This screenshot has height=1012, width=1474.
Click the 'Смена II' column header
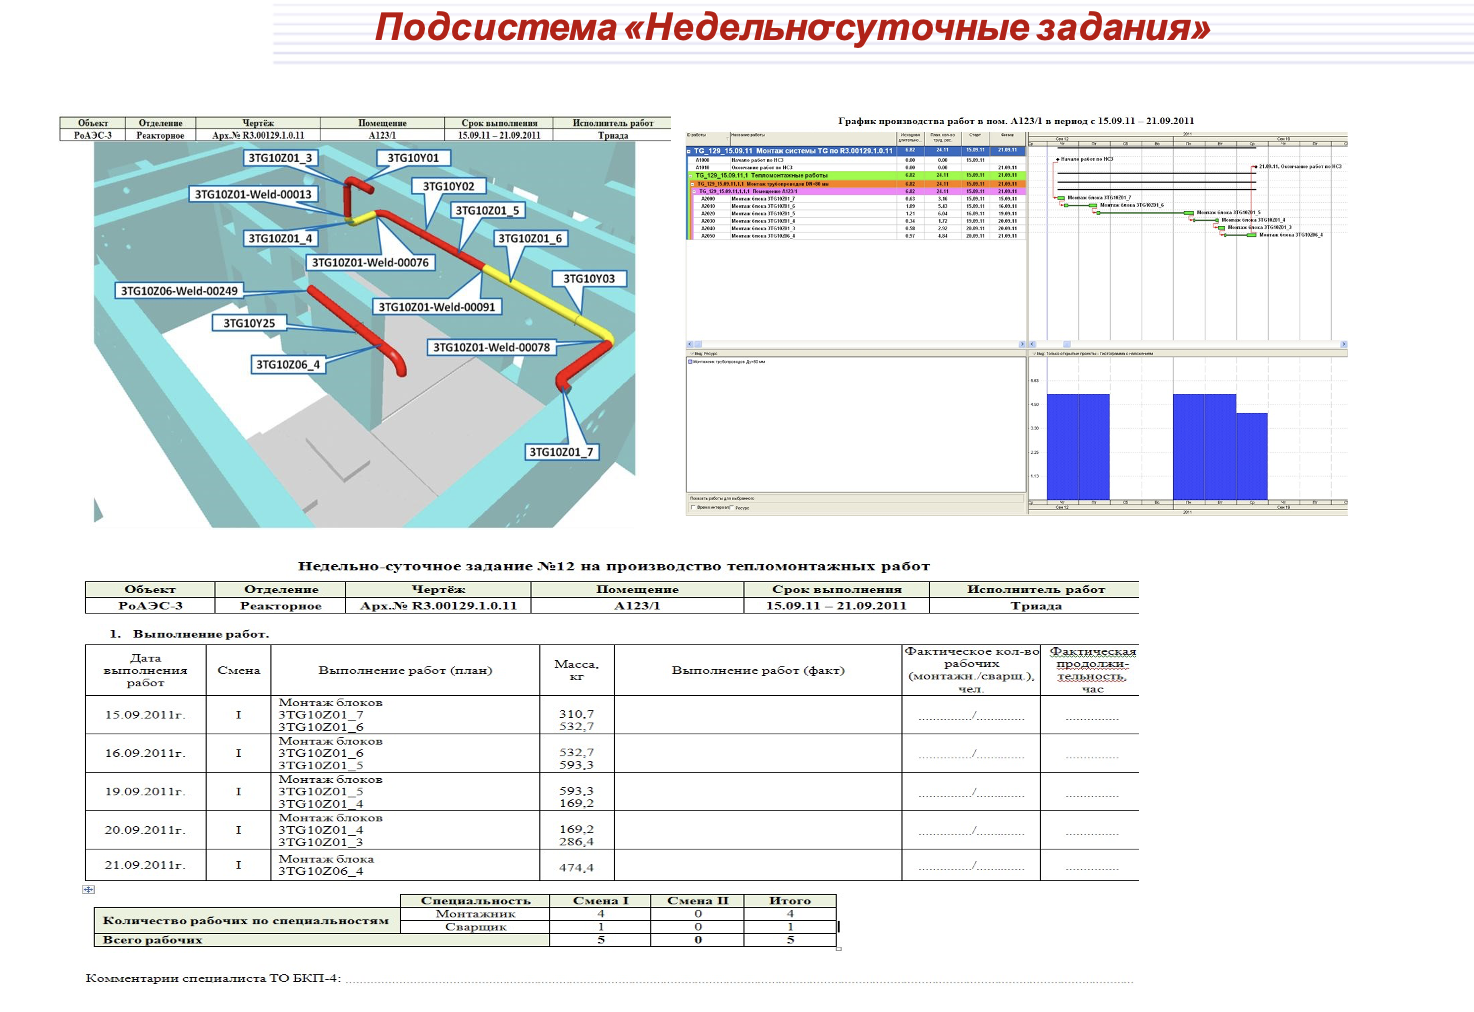coord(697,900)
